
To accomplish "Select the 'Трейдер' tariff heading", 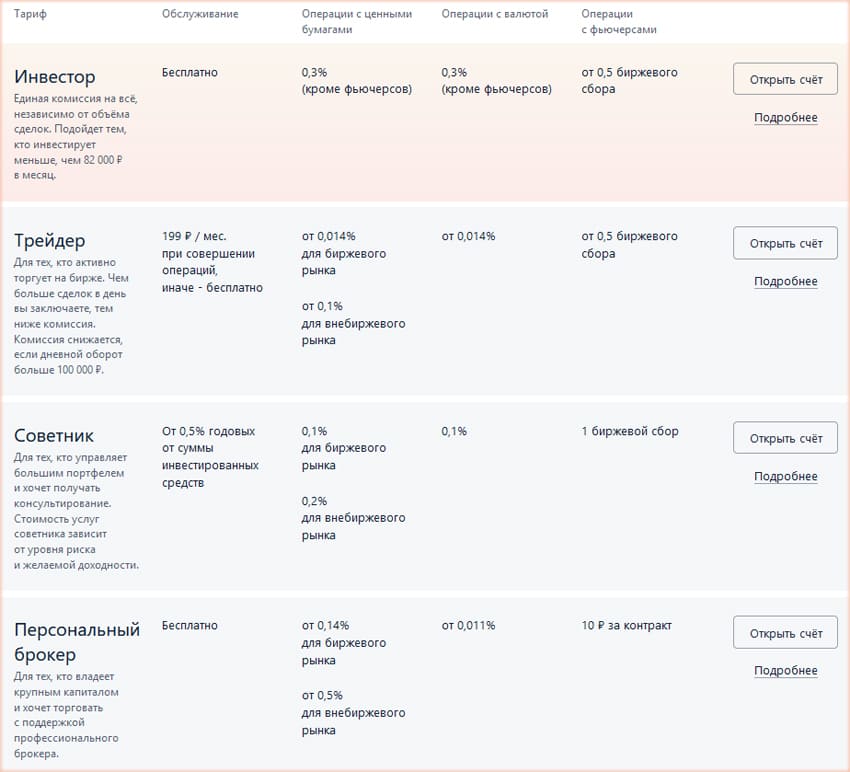I will pyautogui.click(x=50, y=241).
